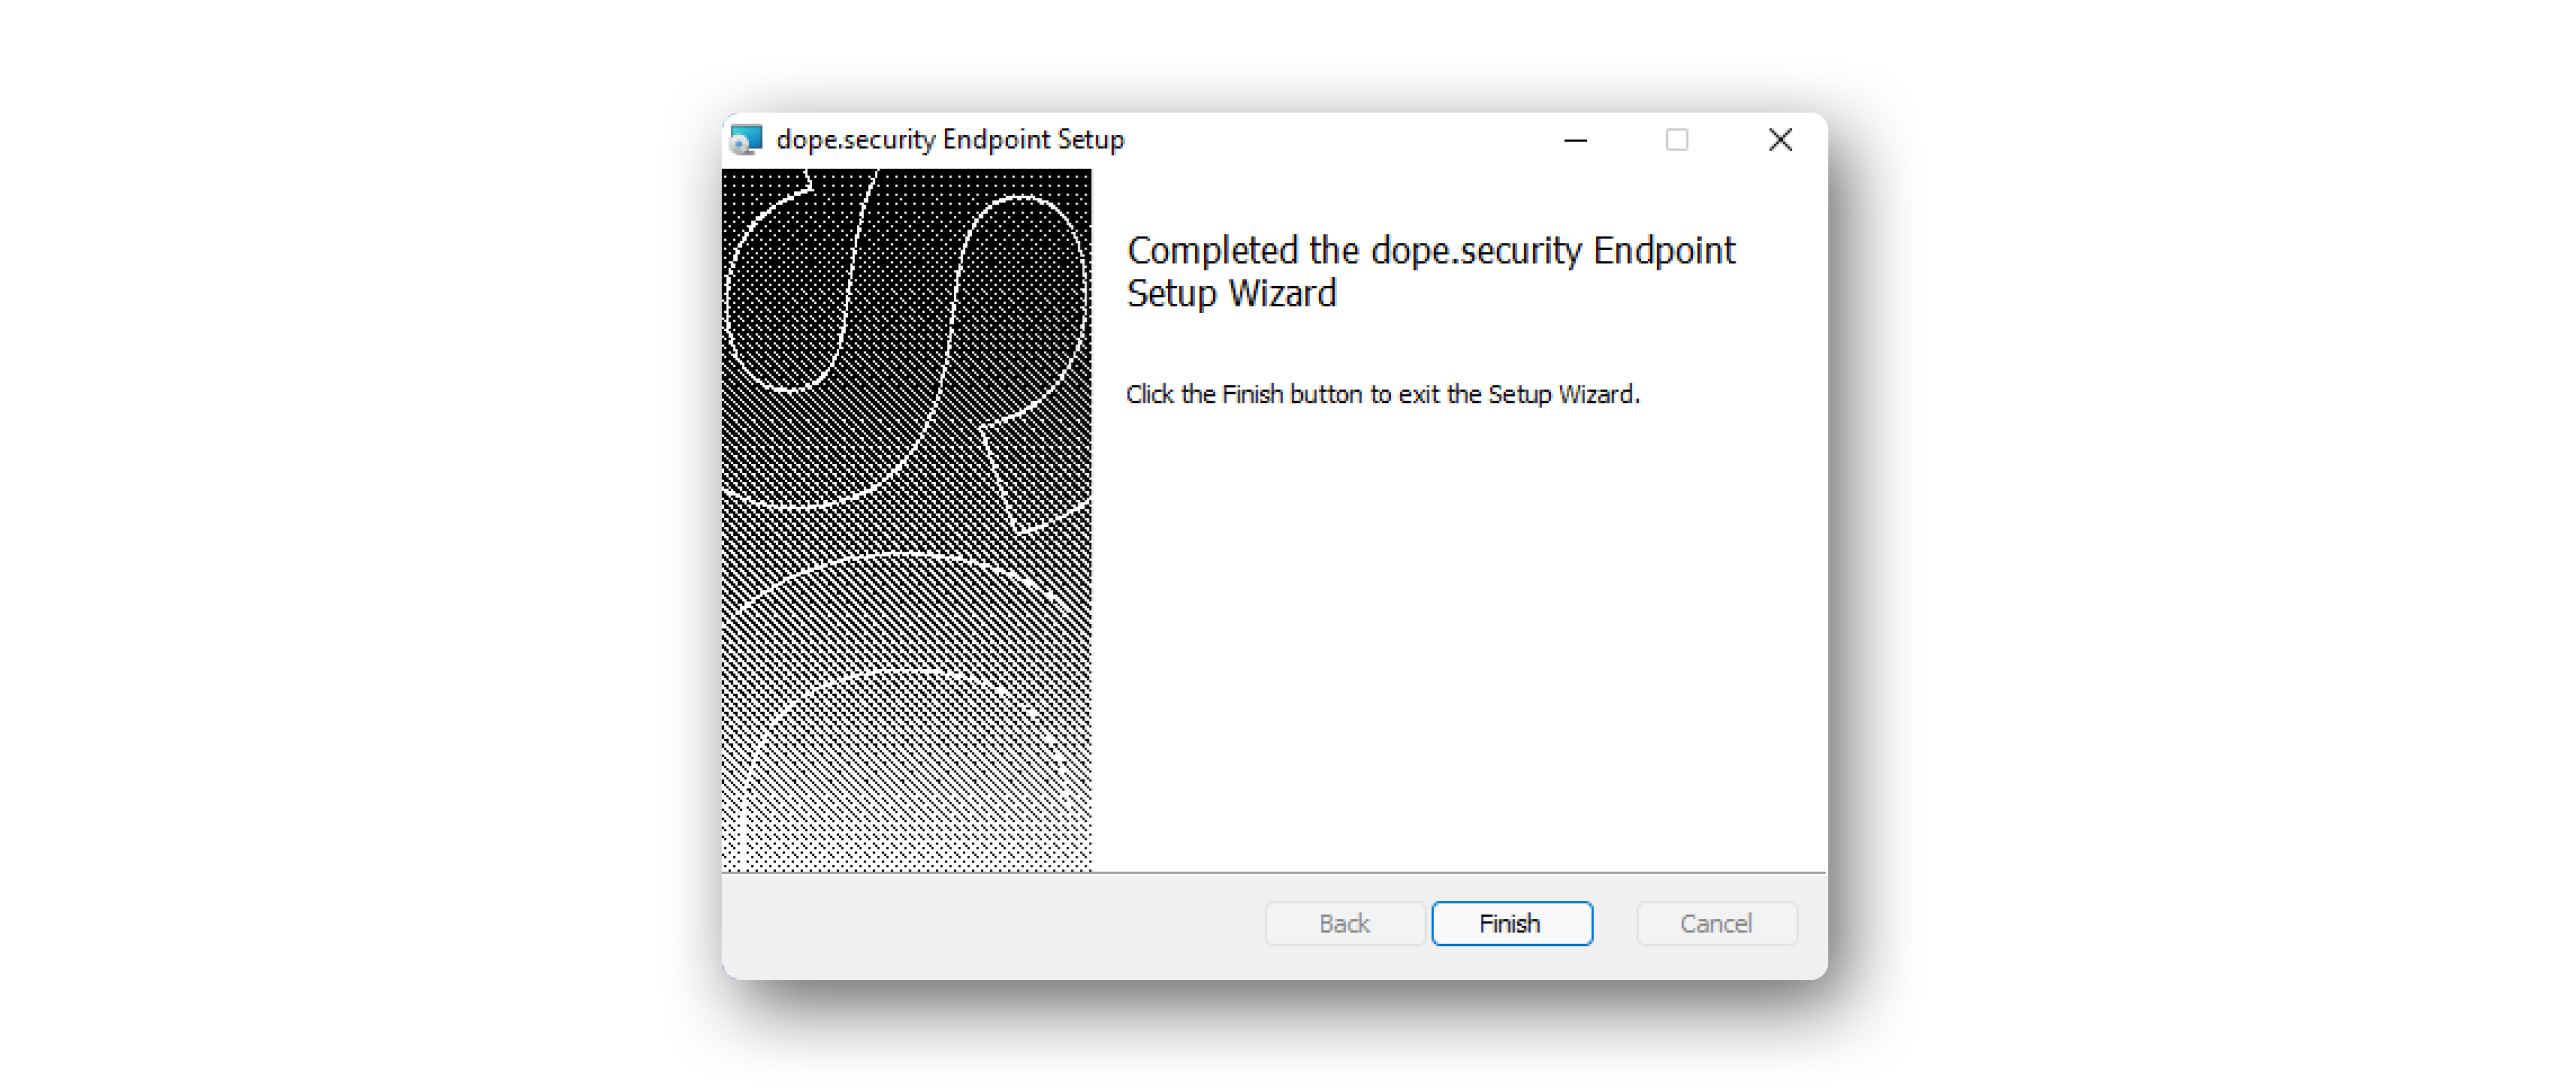The image size is (2550, 1092).
Task: Click the word "Finish" in the instruction sentence
Action: (x=1252, y=395)
